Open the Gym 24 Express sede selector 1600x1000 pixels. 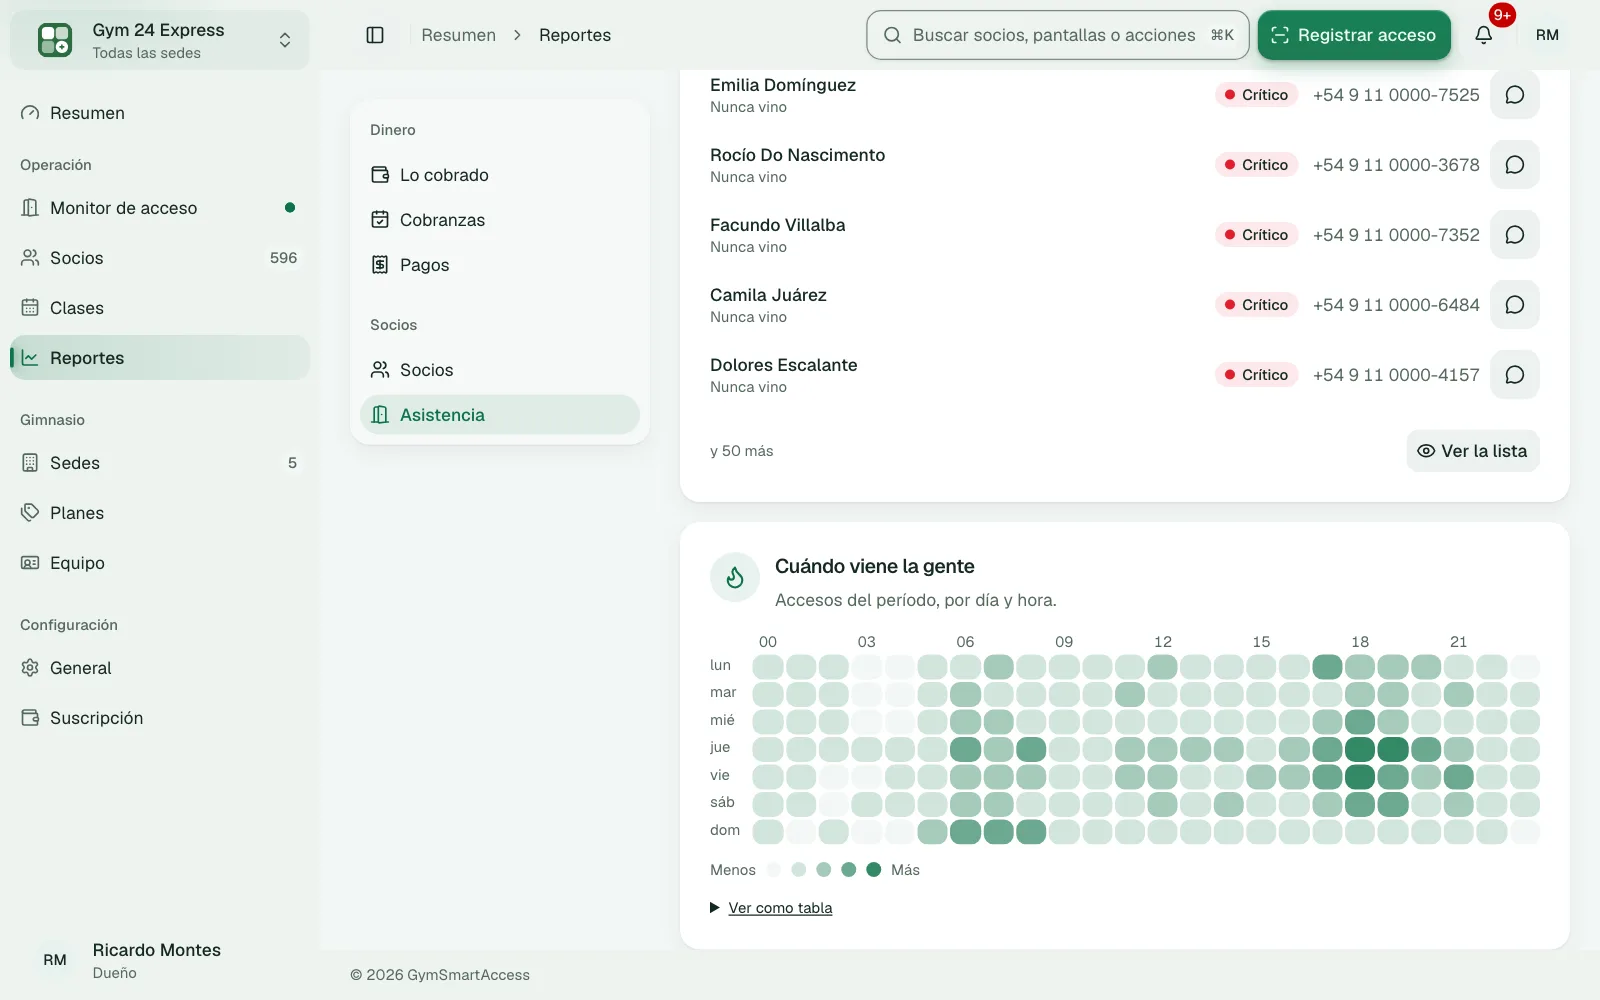(160, 40)
